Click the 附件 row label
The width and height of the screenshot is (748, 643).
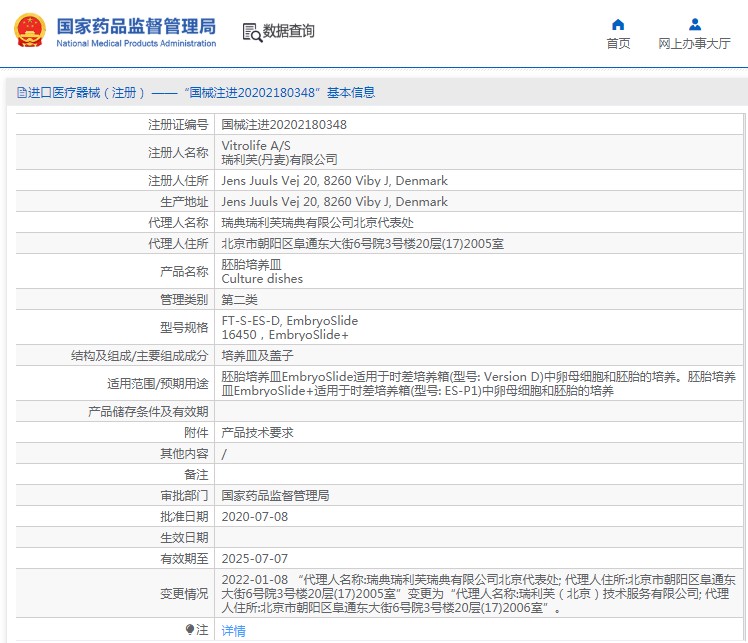click(196, 433)
